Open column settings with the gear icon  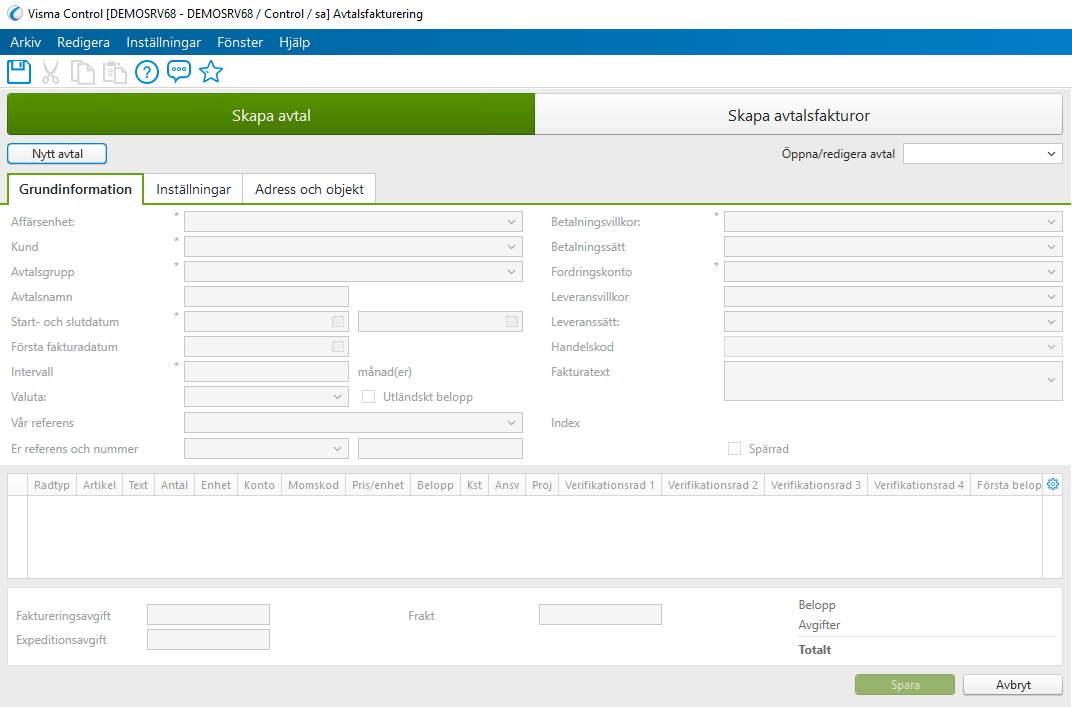[x=1052, y=484]
